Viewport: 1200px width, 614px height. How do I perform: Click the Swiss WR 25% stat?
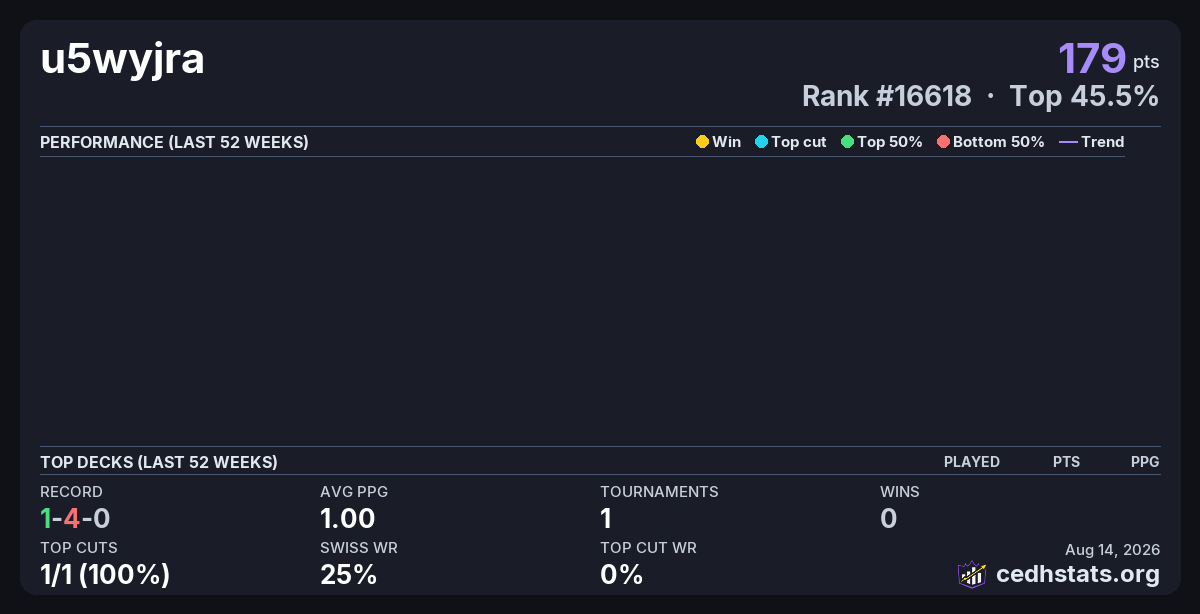tap(348, 574)
